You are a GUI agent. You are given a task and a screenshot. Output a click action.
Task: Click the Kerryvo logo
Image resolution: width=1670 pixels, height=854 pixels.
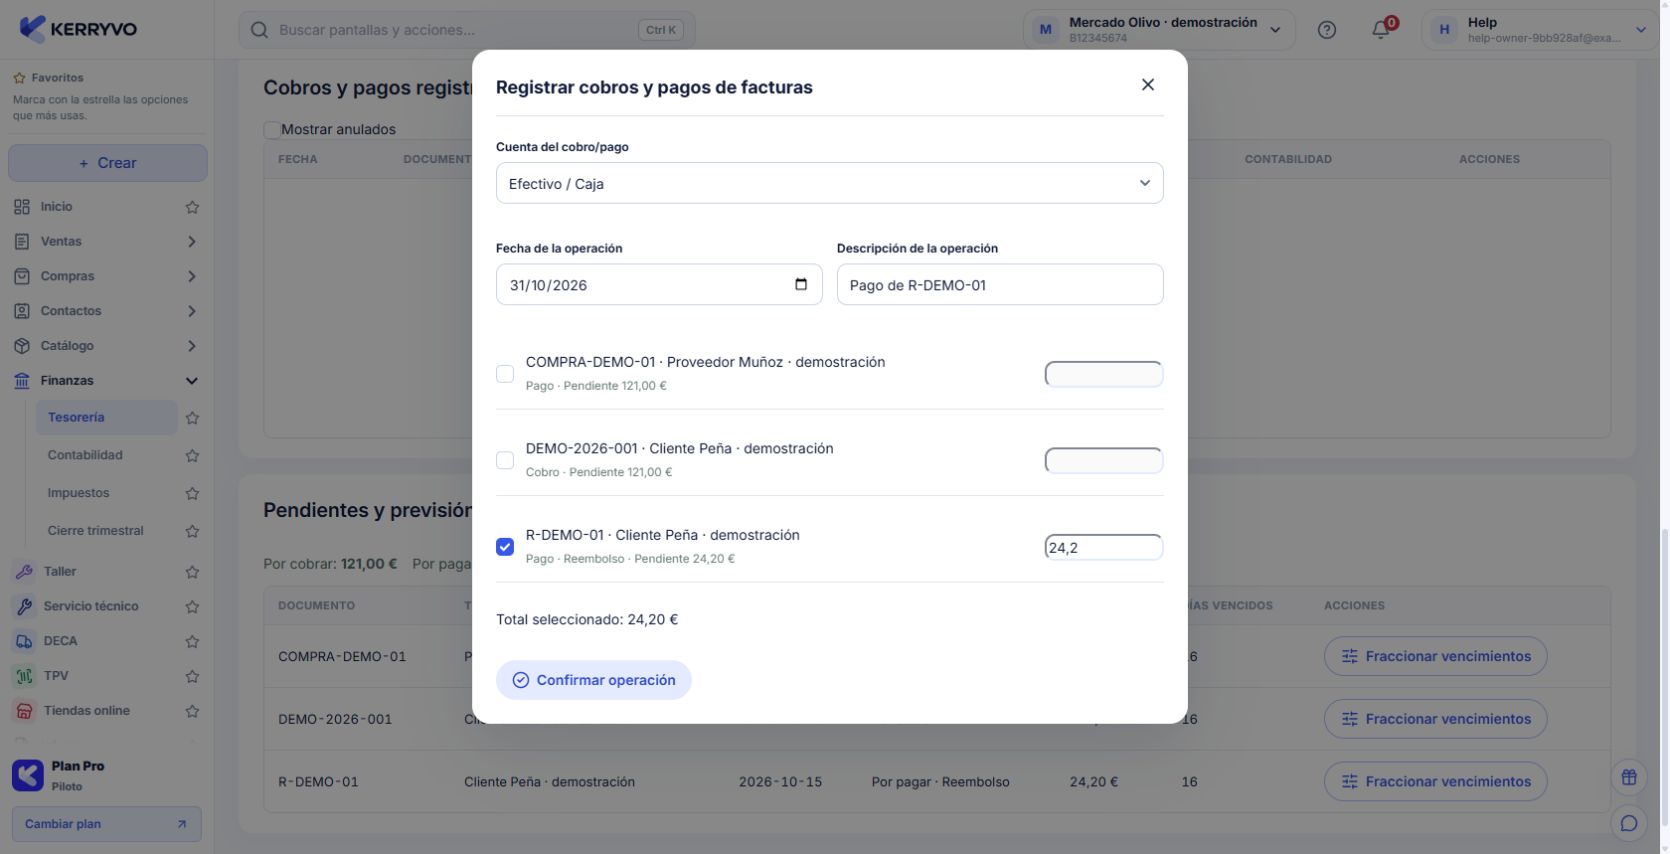(78, 29)
